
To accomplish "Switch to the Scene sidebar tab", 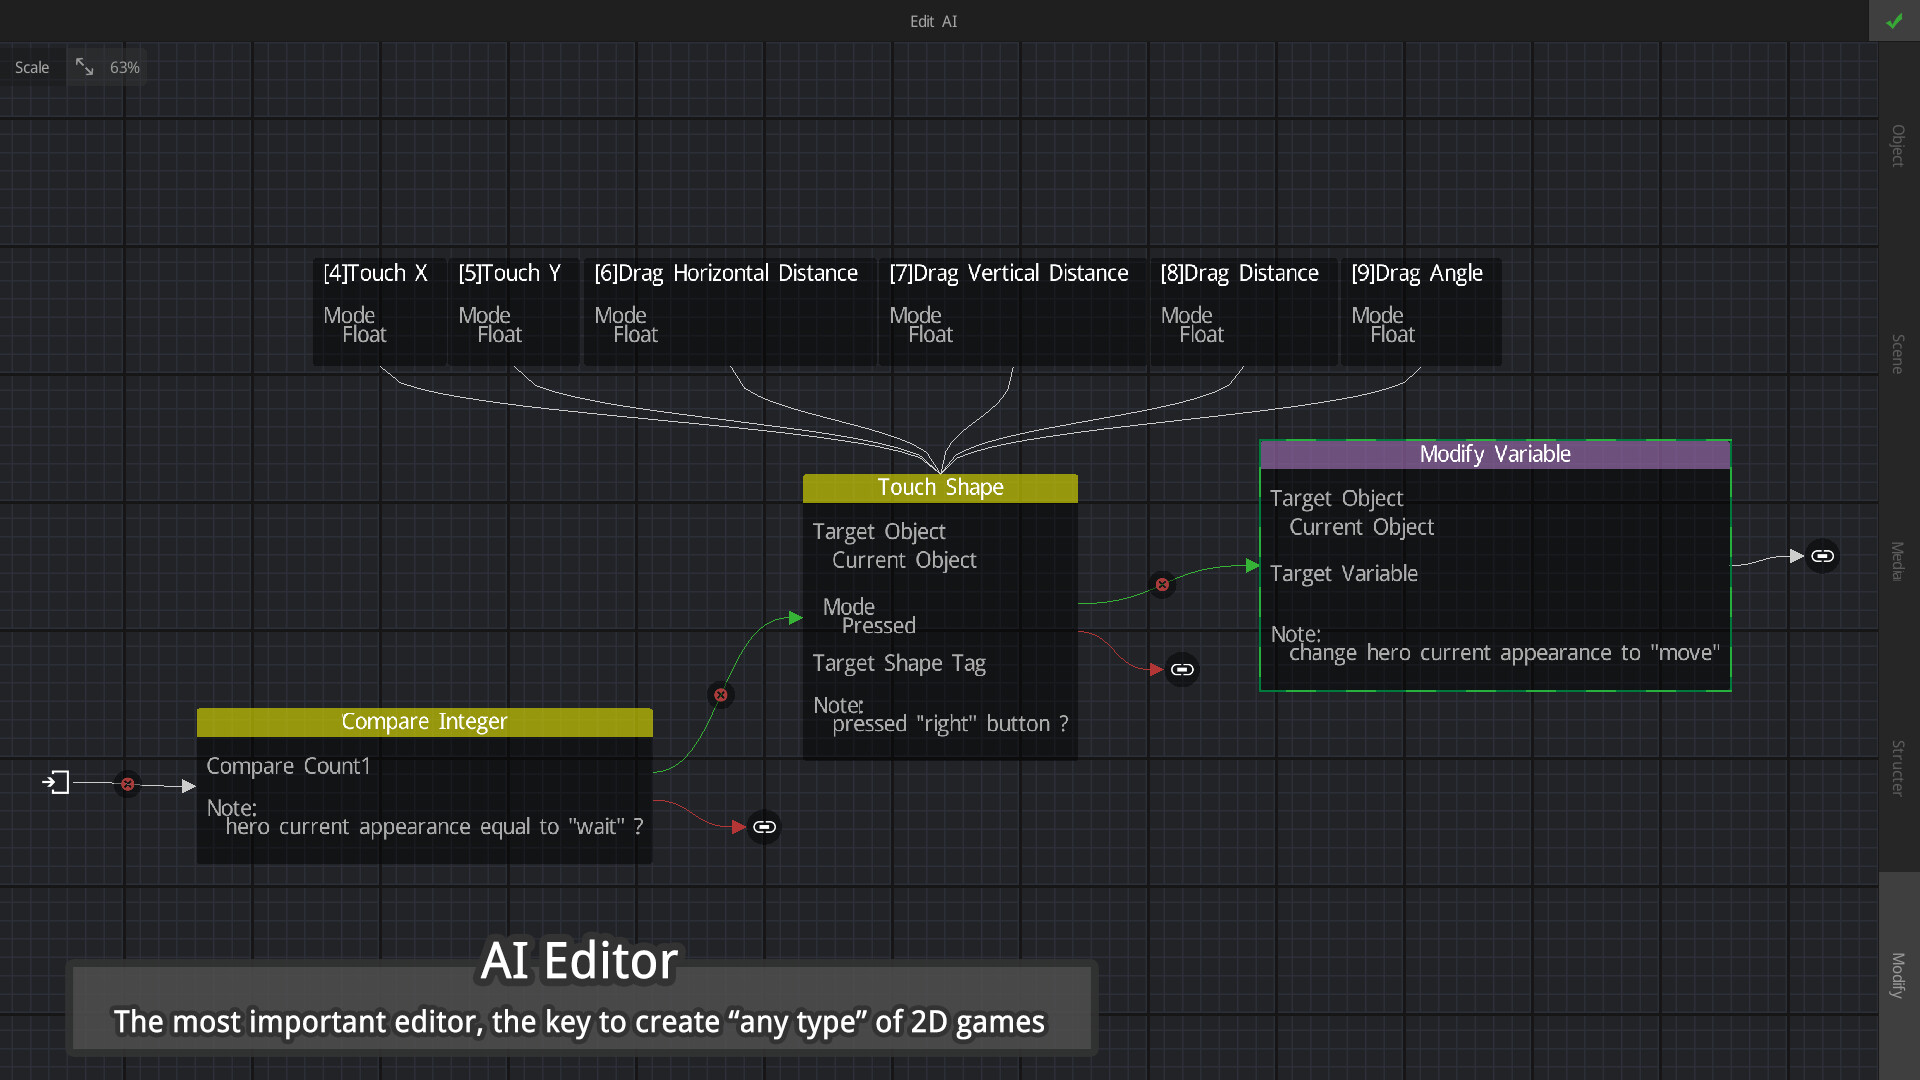I will coord(1897,352).
